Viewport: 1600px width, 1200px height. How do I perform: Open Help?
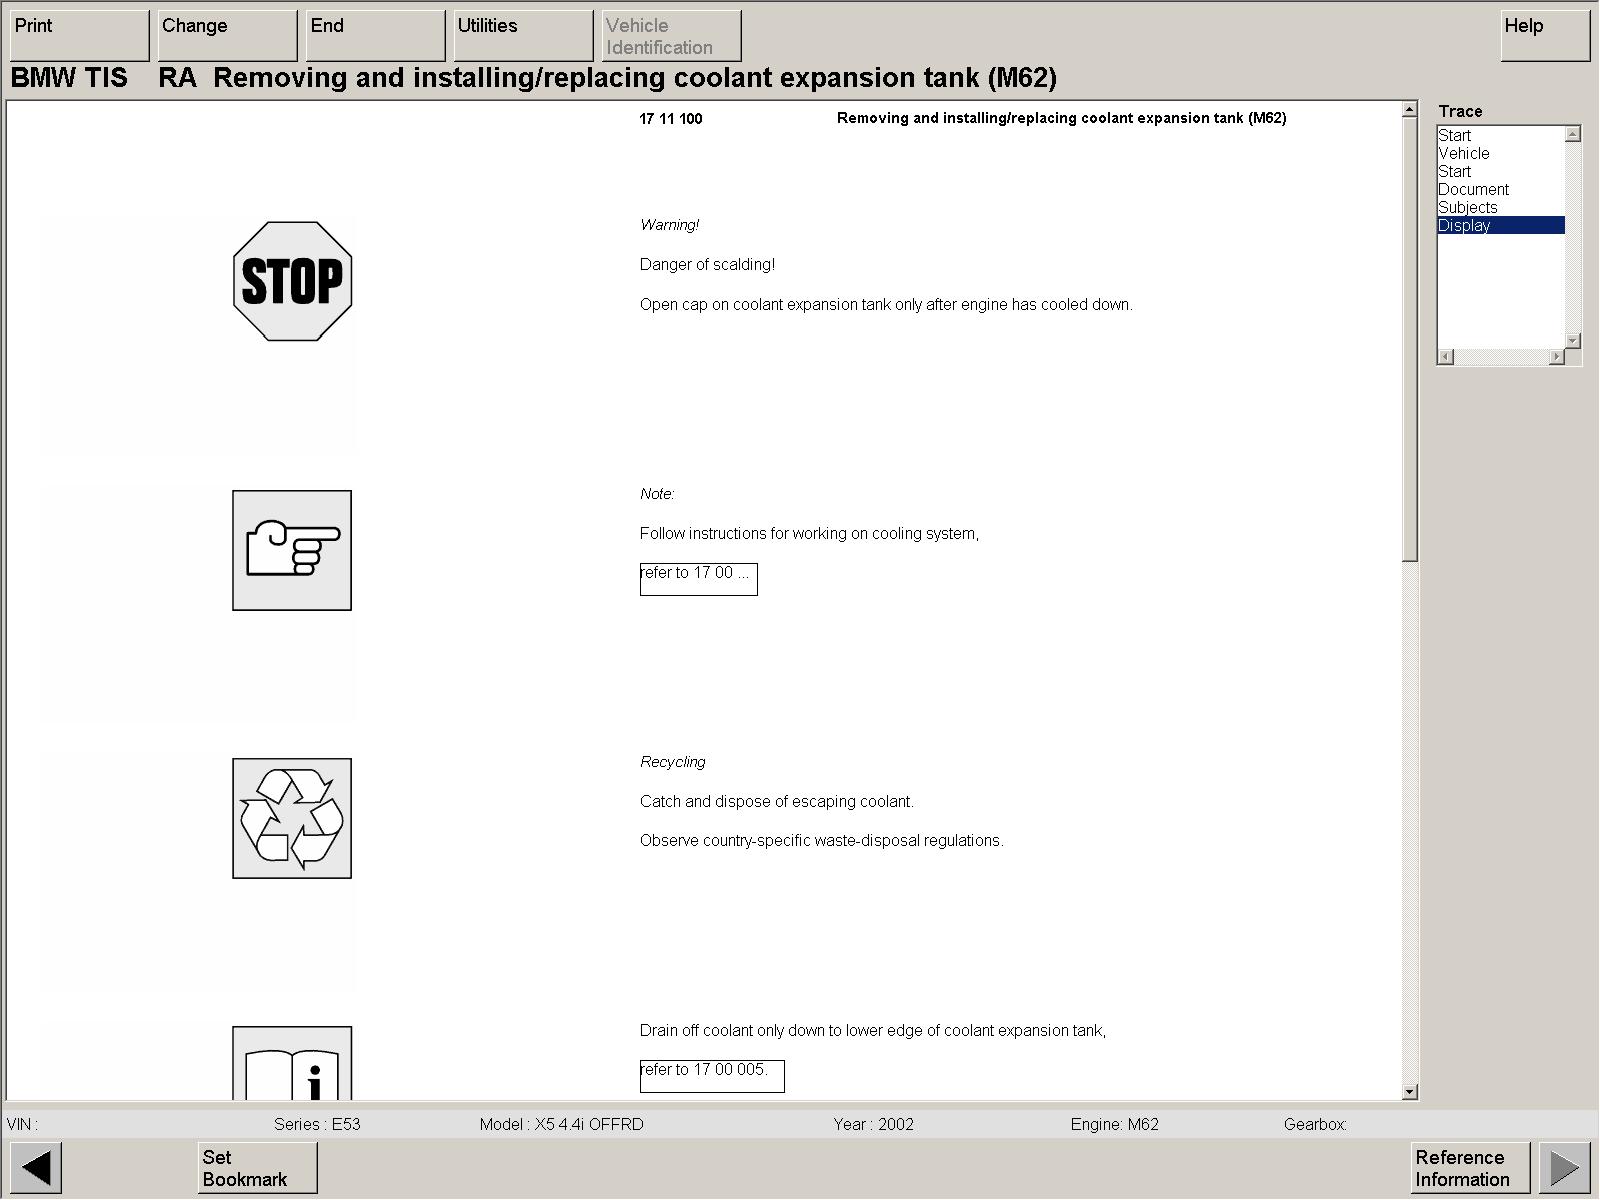tap(1544, 36)
